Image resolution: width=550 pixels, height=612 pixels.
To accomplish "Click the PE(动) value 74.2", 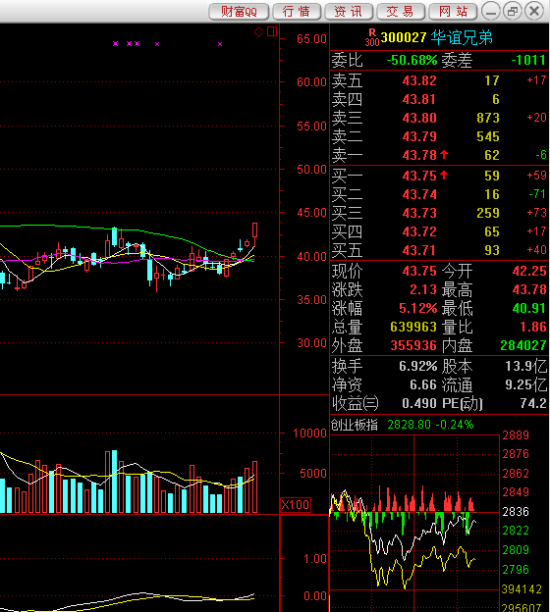I will [x=533, y=404].
